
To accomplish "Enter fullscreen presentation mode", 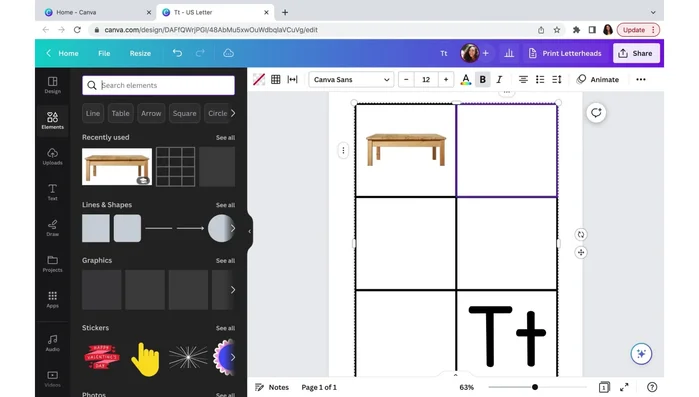I will click(624, 387).
